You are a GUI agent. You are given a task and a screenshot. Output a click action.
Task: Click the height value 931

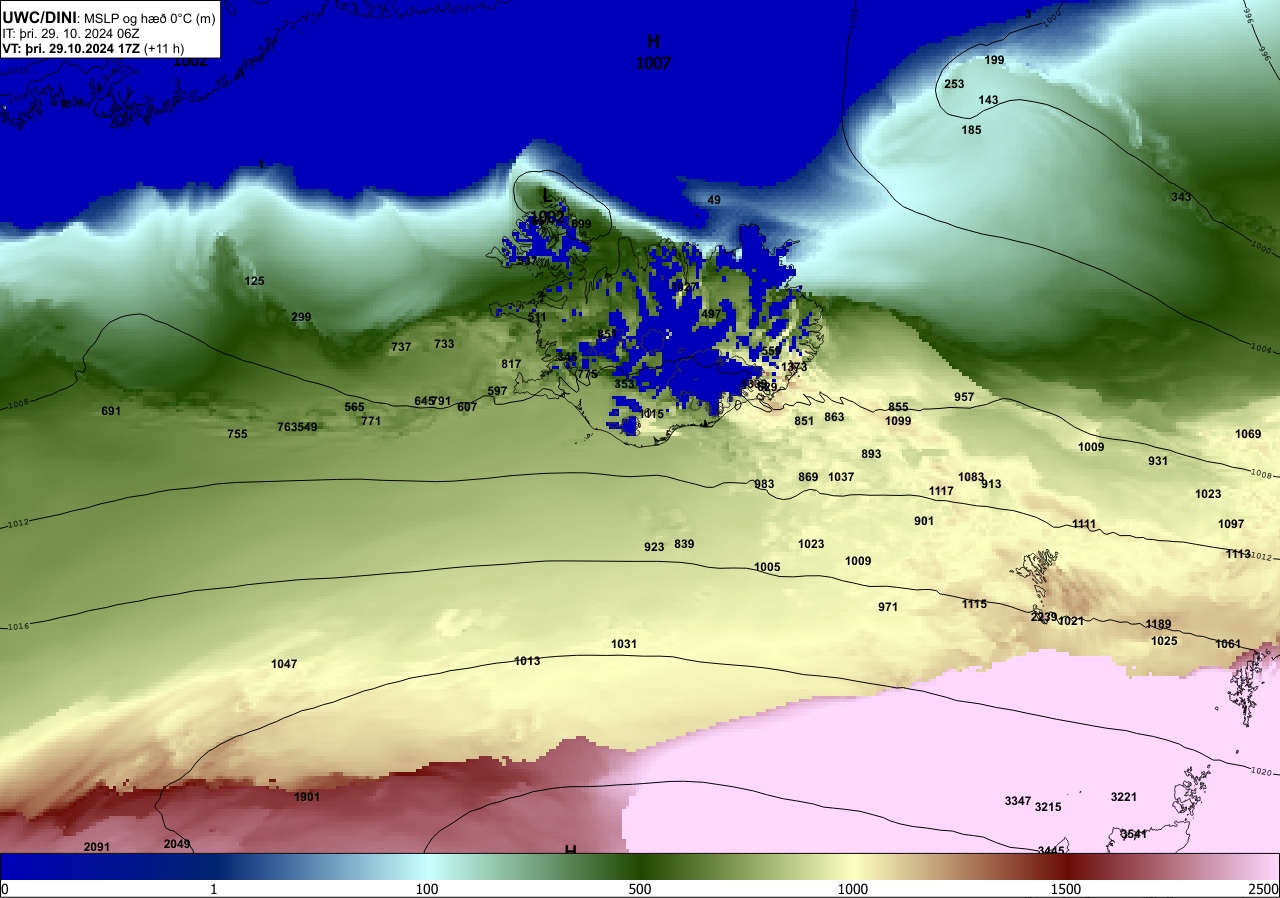pos(1158,461)
